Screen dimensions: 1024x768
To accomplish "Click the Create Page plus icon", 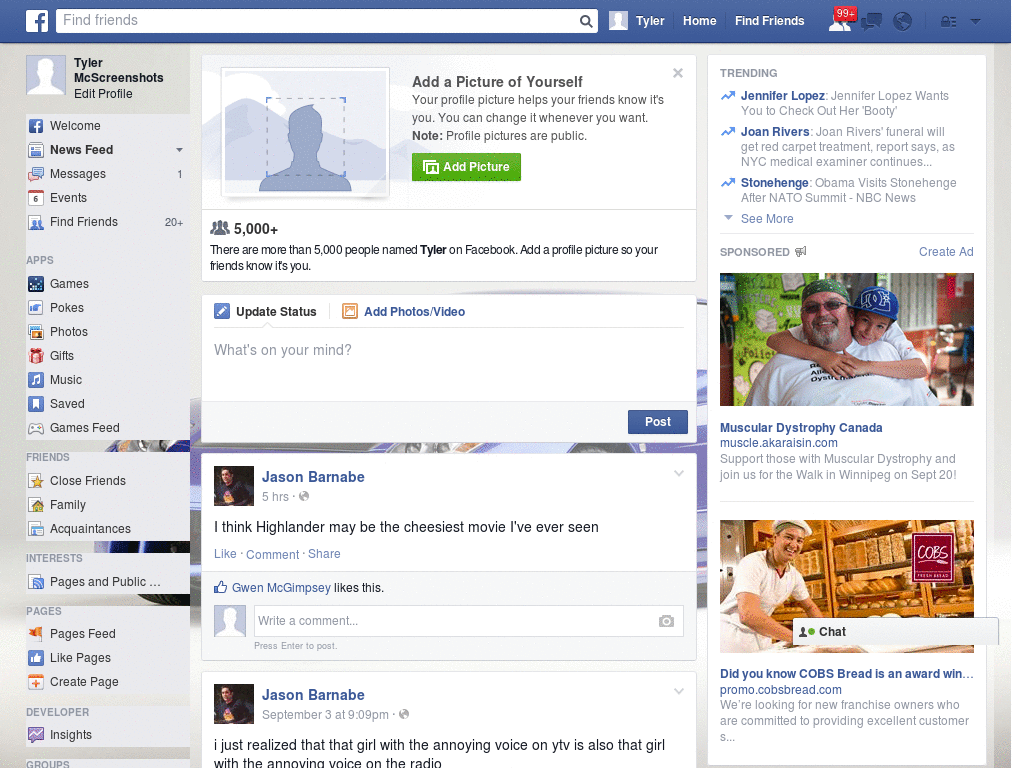I will 36,682.
